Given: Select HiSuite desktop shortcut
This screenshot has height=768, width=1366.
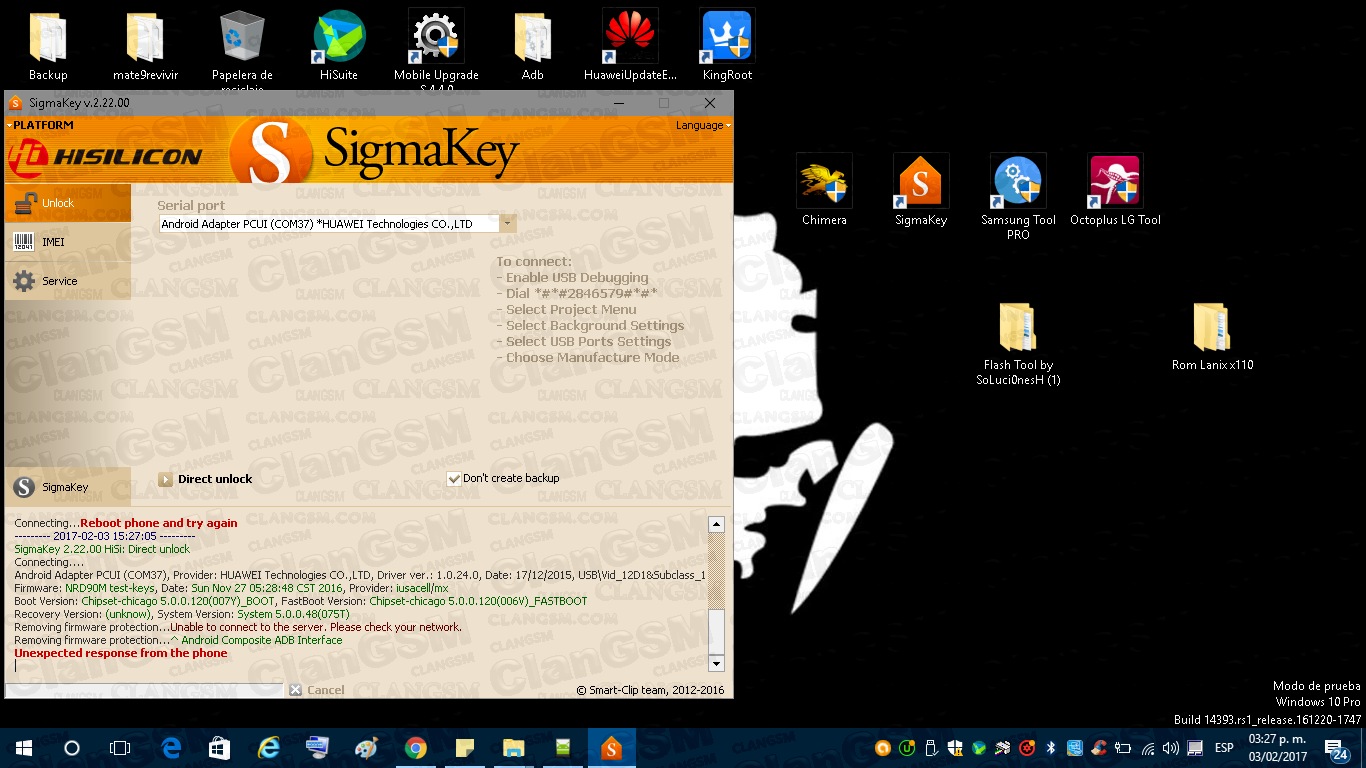Looking at the screenshot, I should coord(339,48).
